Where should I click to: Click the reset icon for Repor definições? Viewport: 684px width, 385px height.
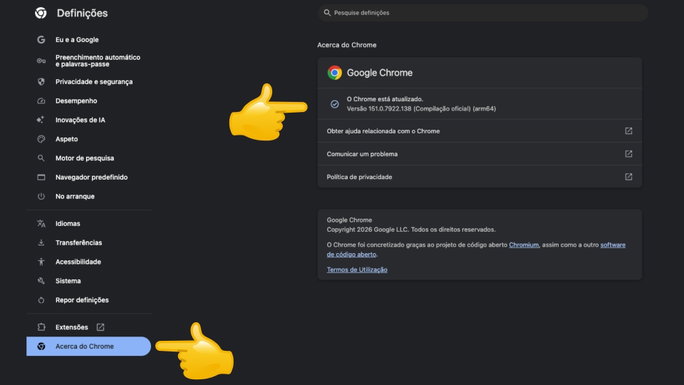(41, 300)
